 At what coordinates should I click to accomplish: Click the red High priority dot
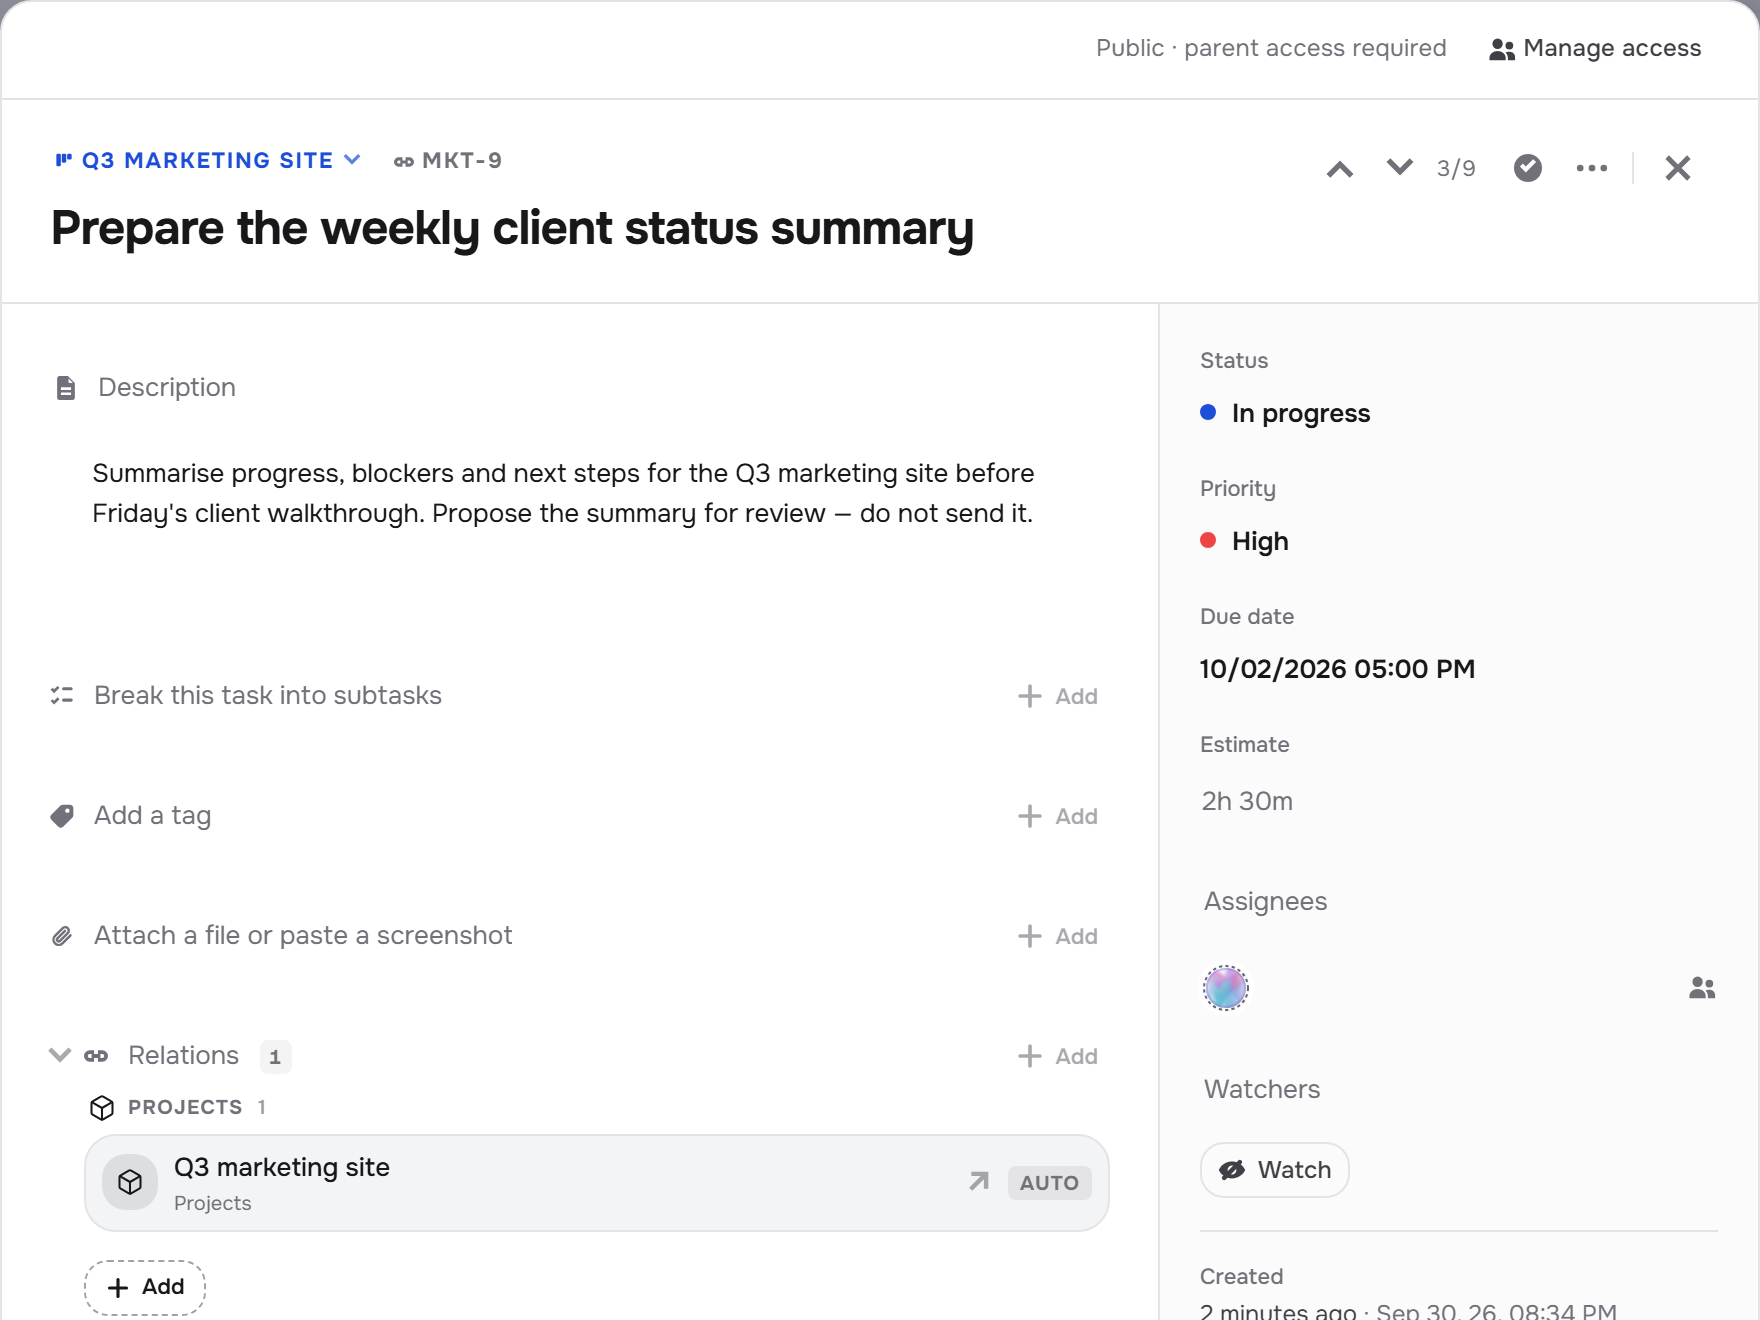[x=1208, y=540]
